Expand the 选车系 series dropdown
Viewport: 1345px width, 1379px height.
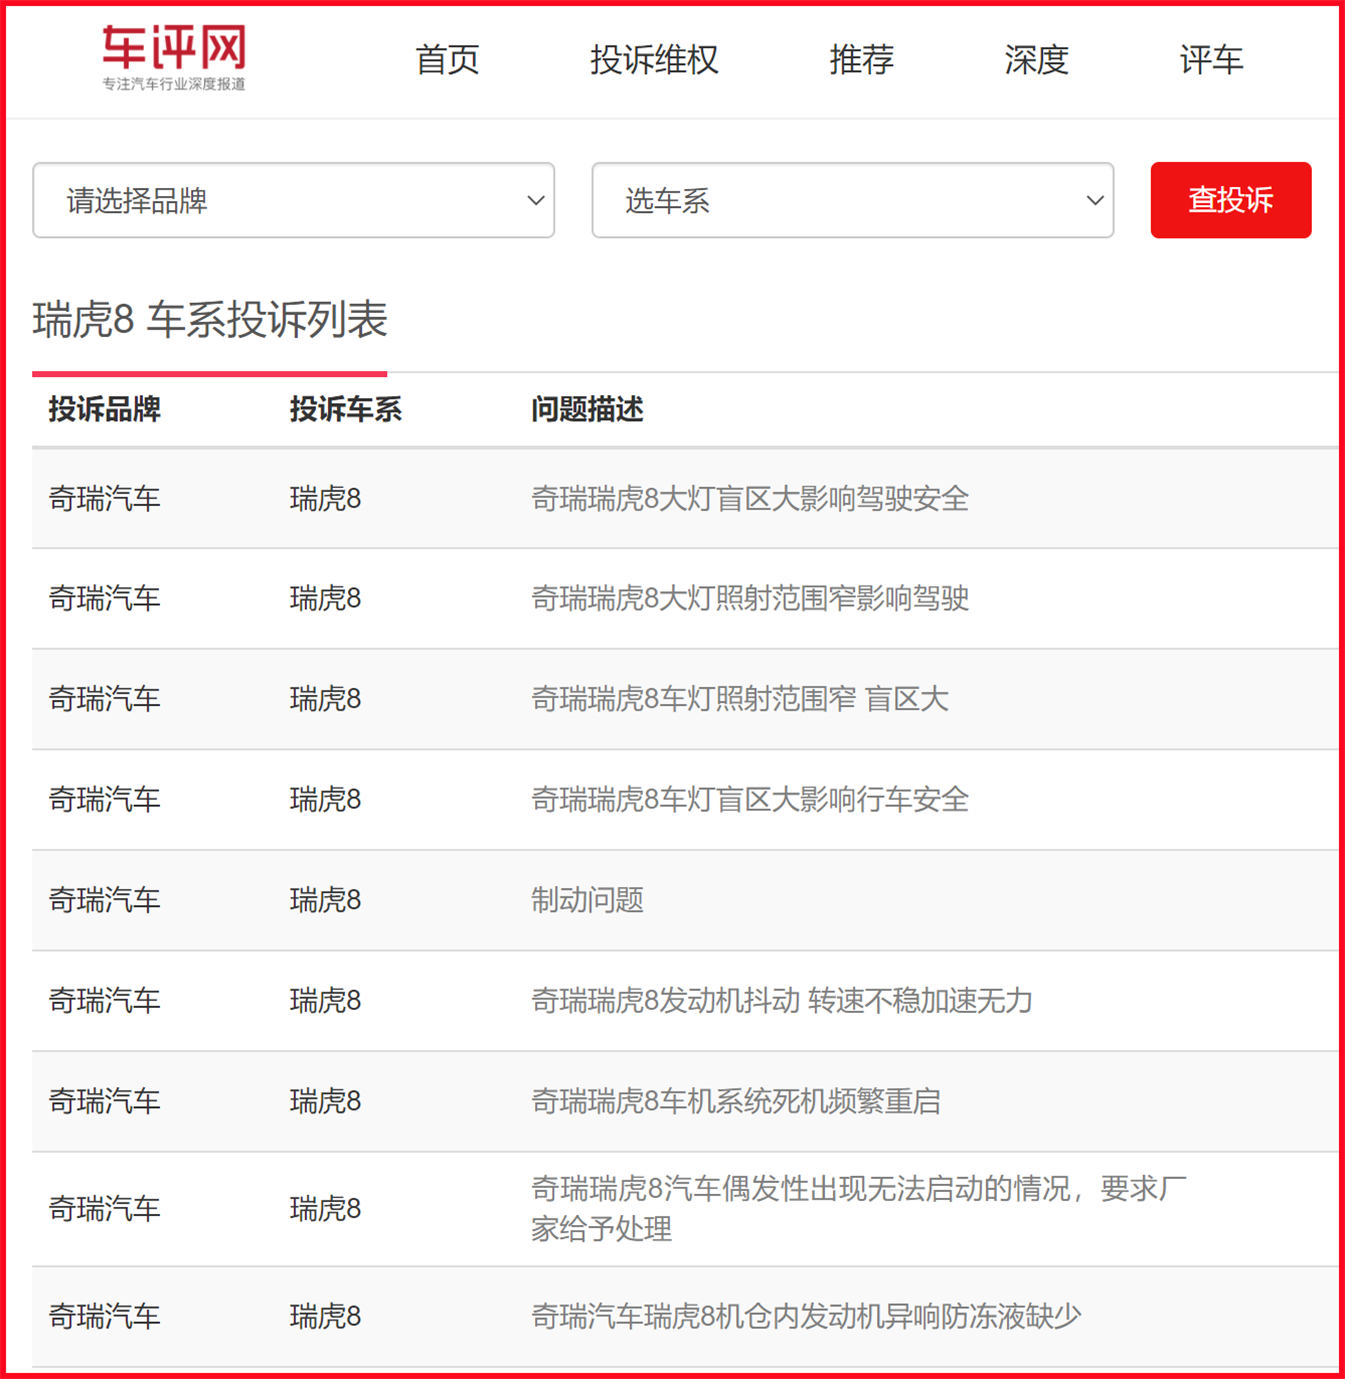853,200
